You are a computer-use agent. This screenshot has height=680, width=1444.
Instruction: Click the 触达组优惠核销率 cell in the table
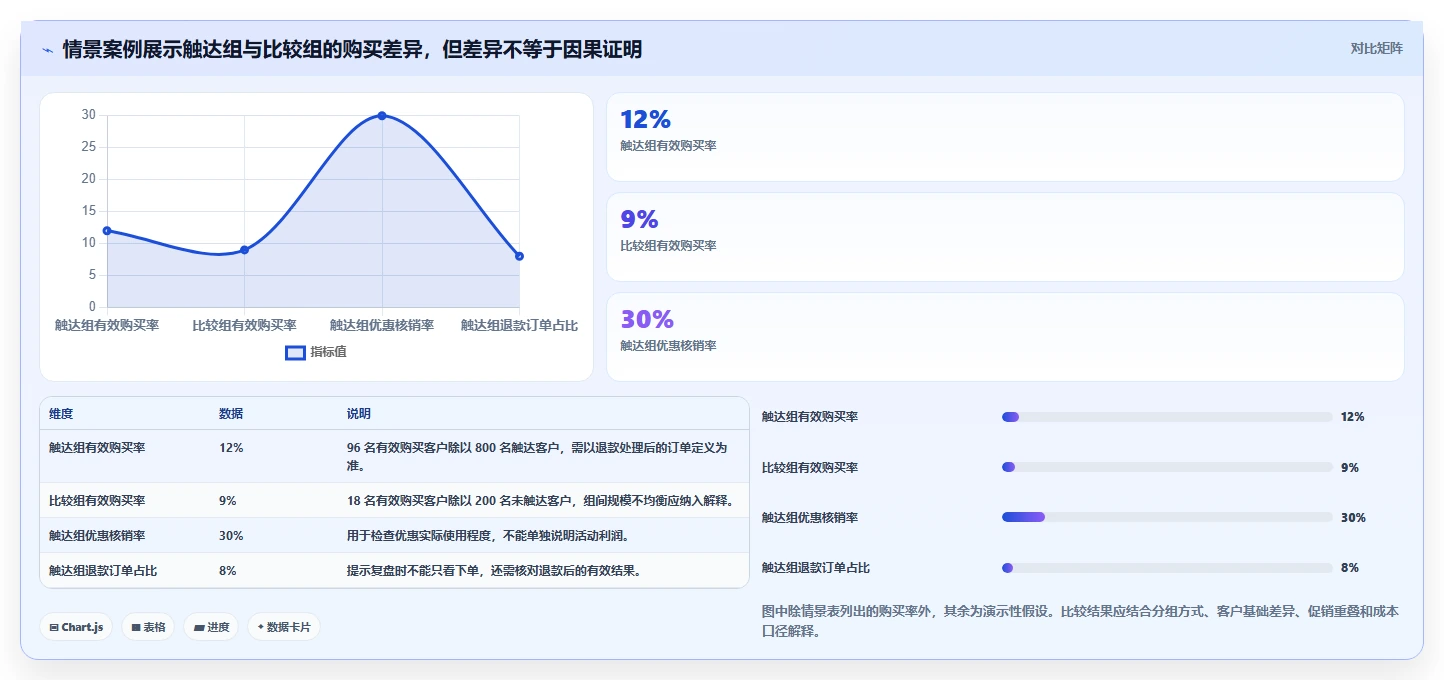97,536
